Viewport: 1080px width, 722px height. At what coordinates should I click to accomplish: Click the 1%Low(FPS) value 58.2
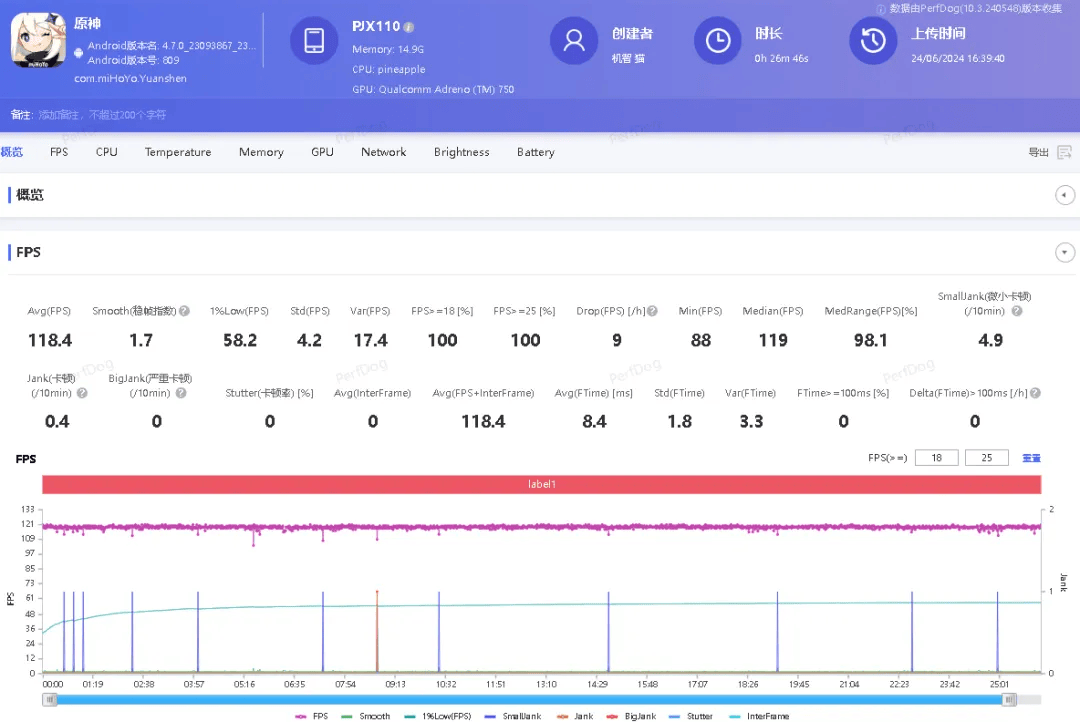tap(240, 340)
